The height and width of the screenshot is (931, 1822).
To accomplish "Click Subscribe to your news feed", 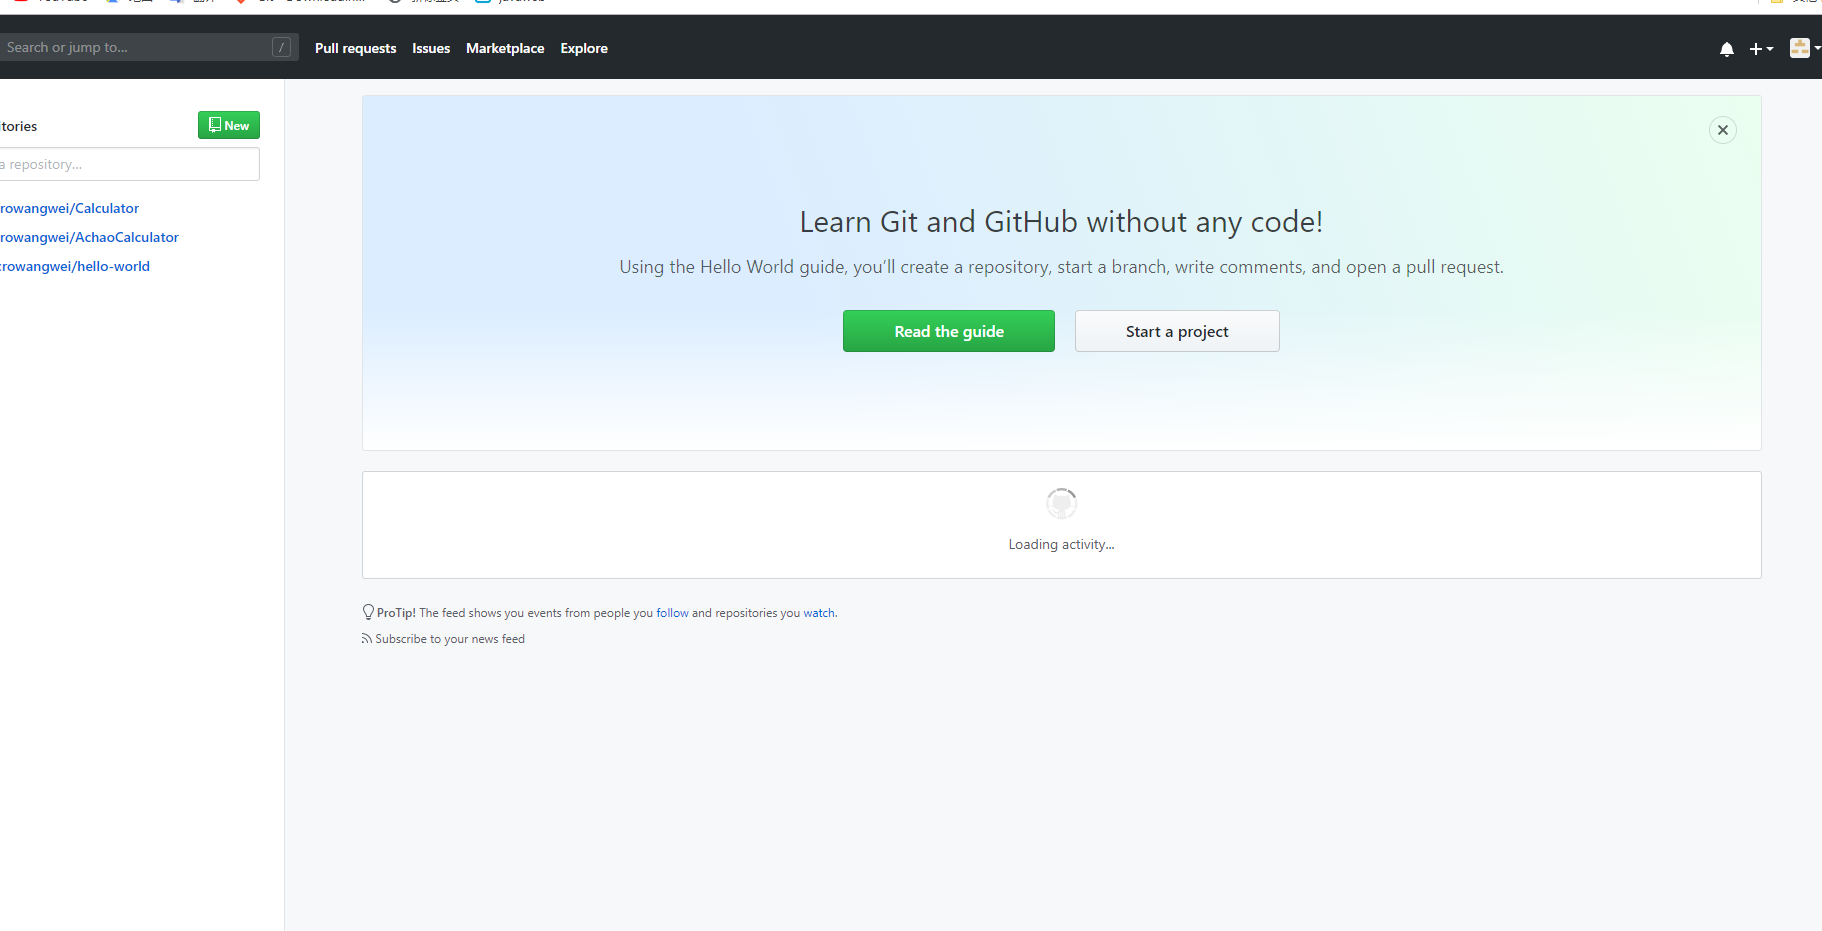I will 450,639.
